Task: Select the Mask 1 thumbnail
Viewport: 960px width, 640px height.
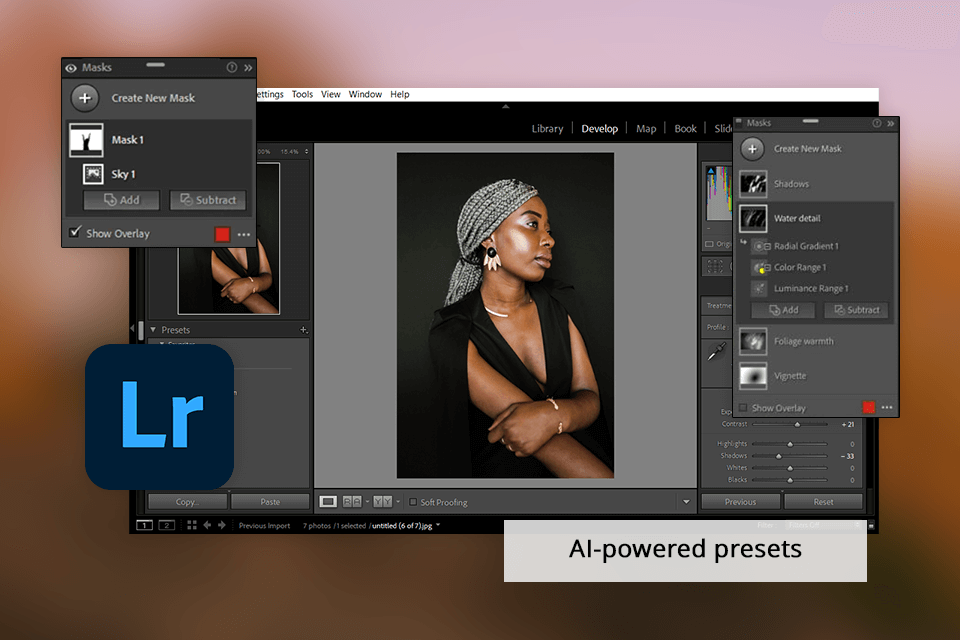Action: point(86,140)
